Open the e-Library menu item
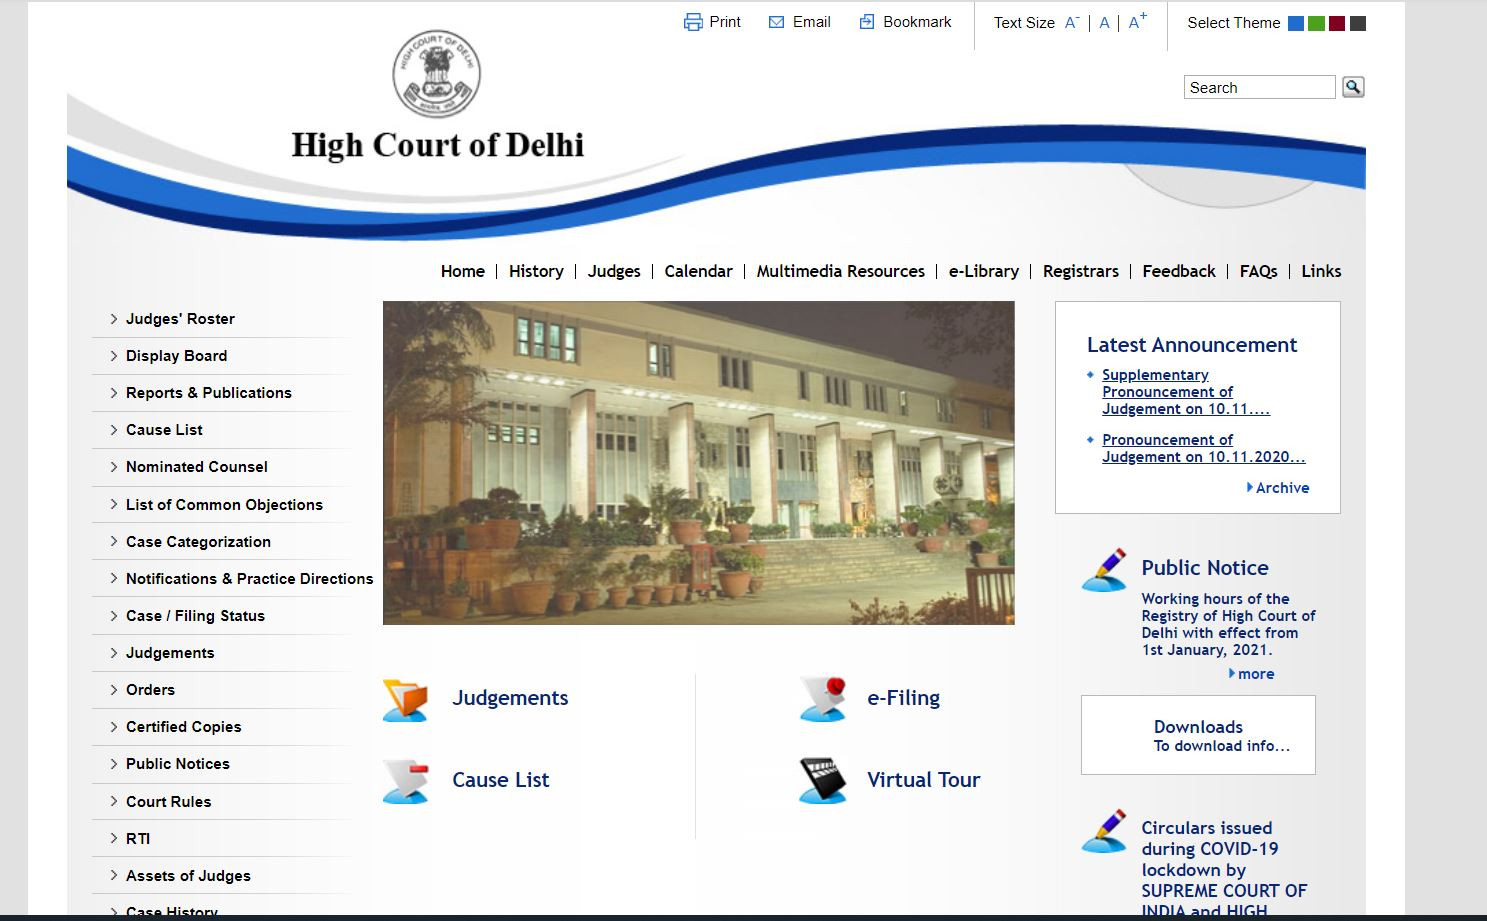The image size is (1487, 921). [983, 271]
